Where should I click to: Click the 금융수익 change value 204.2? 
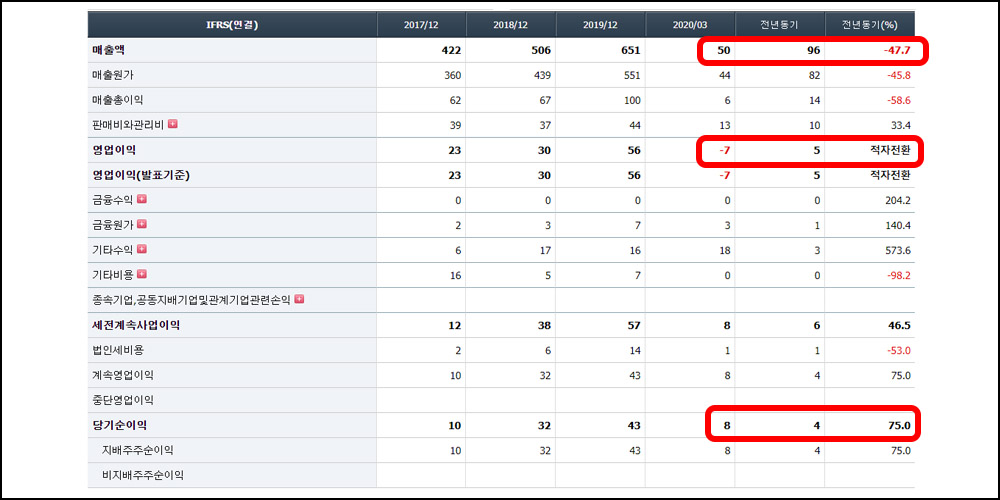click(898, 200)
